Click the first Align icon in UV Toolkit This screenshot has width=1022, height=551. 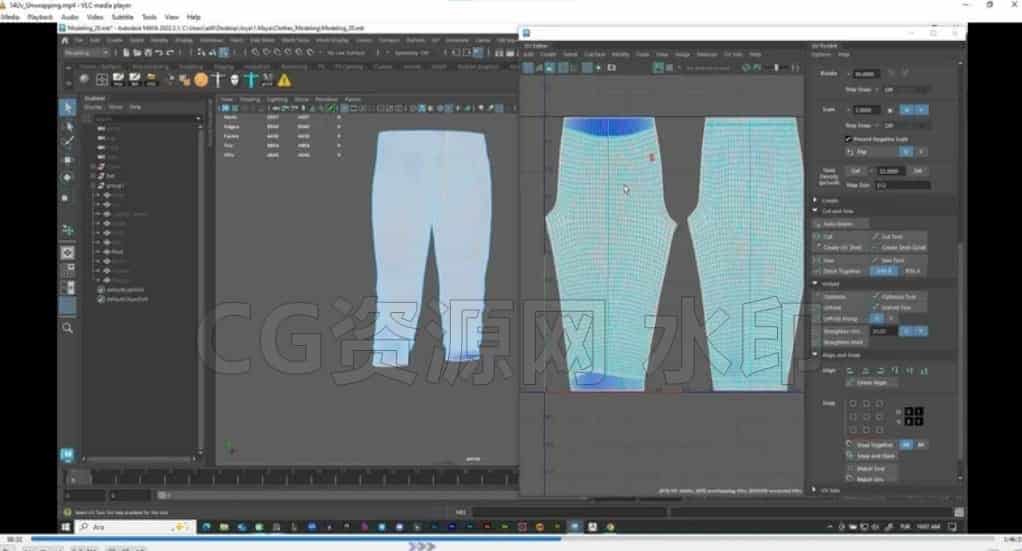coord(850,371)
